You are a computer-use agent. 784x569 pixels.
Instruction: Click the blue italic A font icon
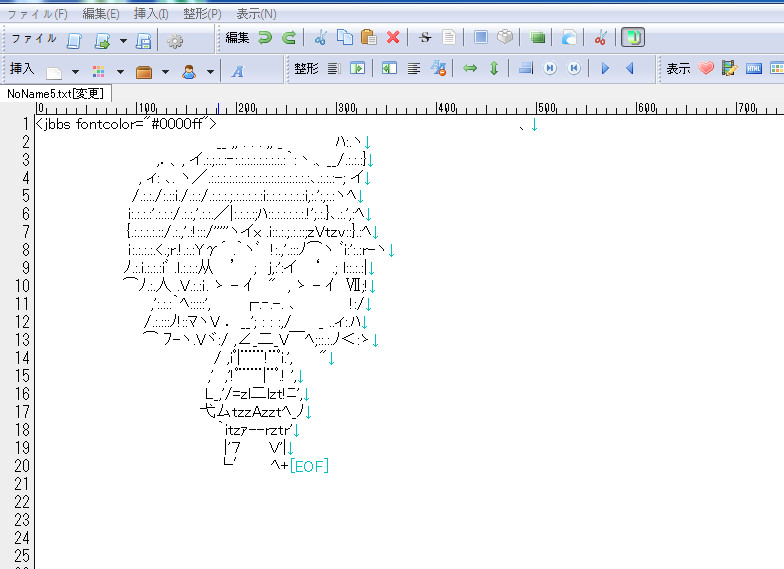238,71
